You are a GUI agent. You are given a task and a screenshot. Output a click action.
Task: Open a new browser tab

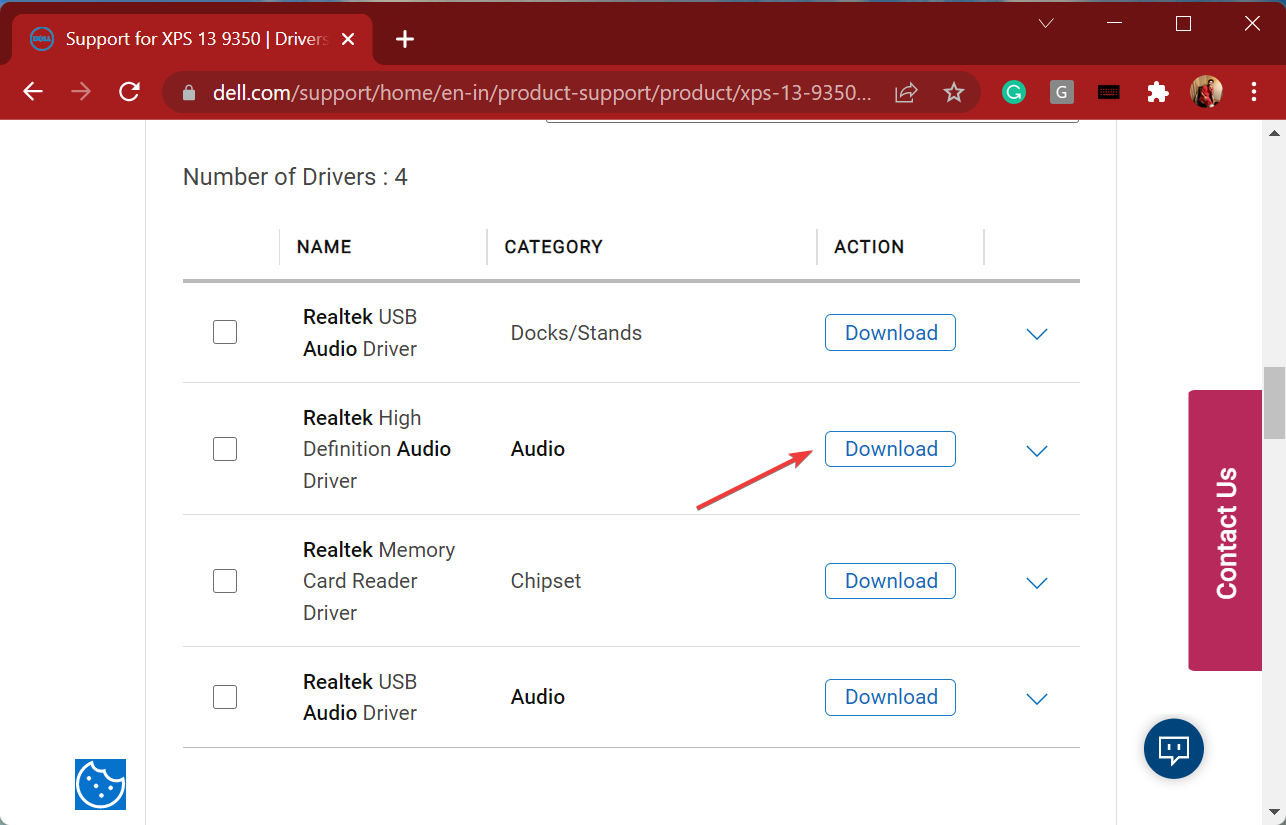coord(404,39)
